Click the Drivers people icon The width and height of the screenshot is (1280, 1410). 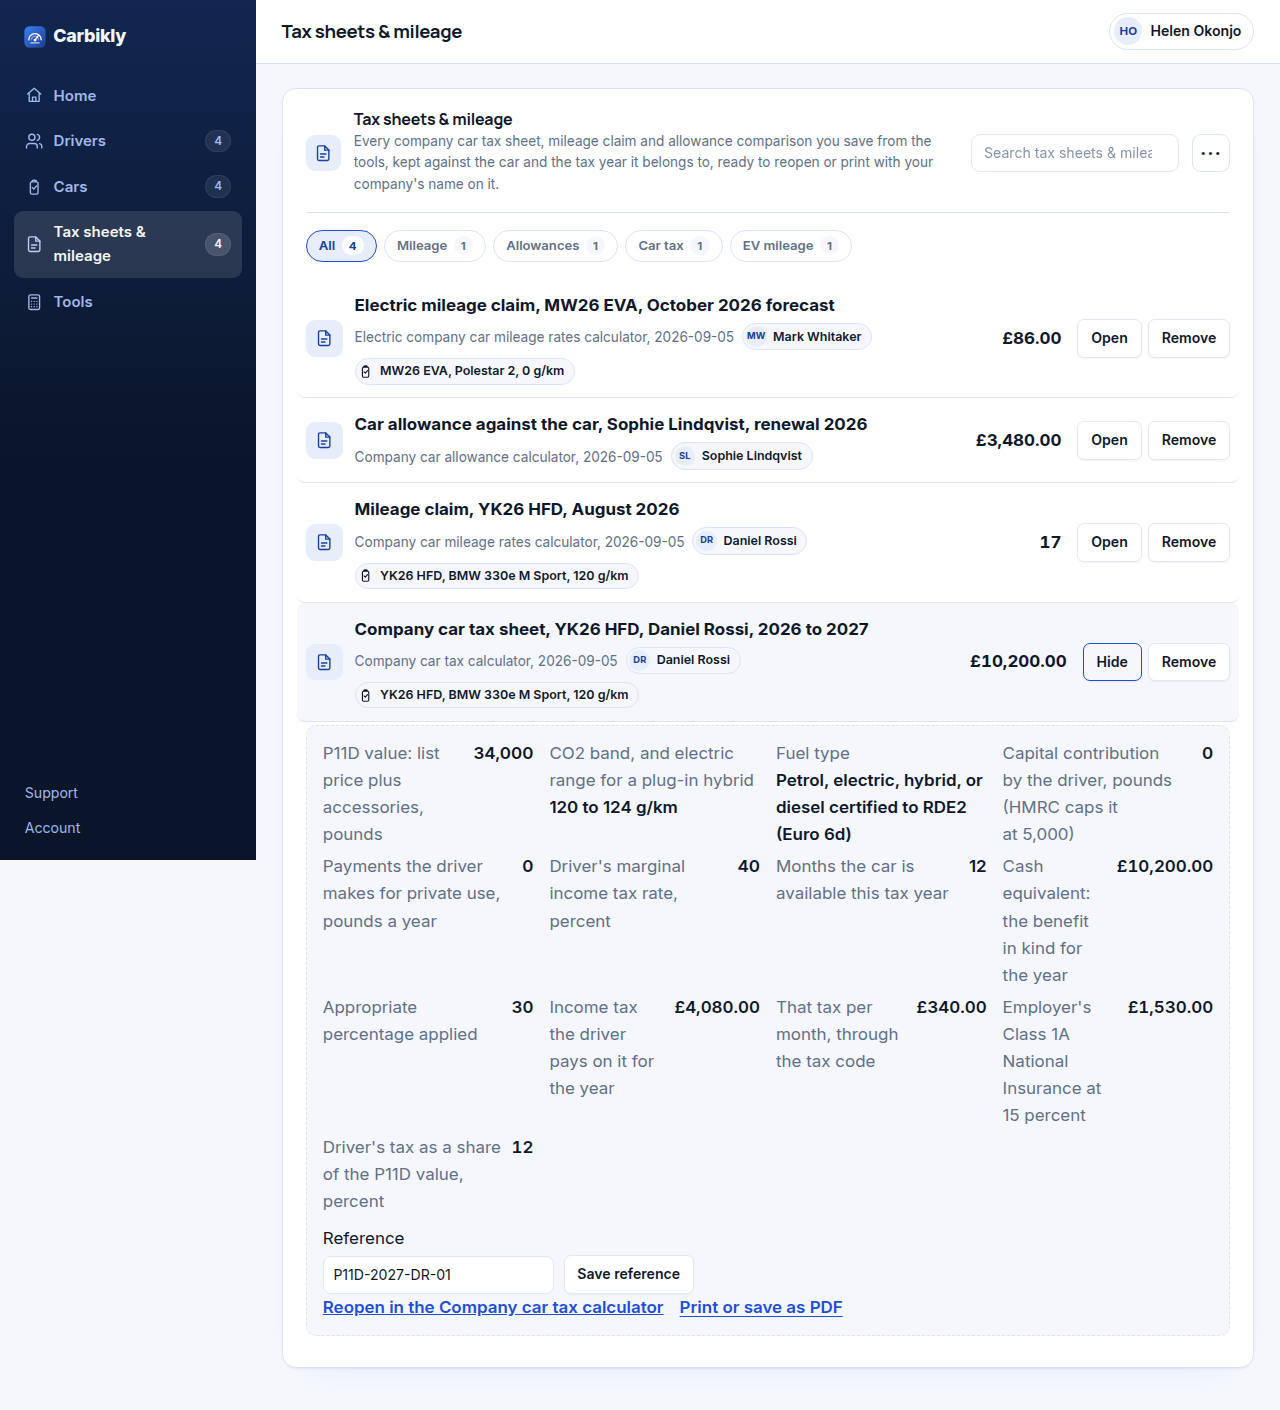pos(34,141)
